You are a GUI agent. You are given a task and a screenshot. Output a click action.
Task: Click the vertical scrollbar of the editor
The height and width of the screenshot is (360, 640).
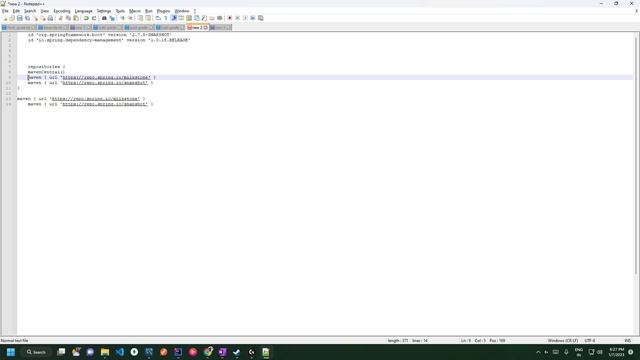[636, 155]
